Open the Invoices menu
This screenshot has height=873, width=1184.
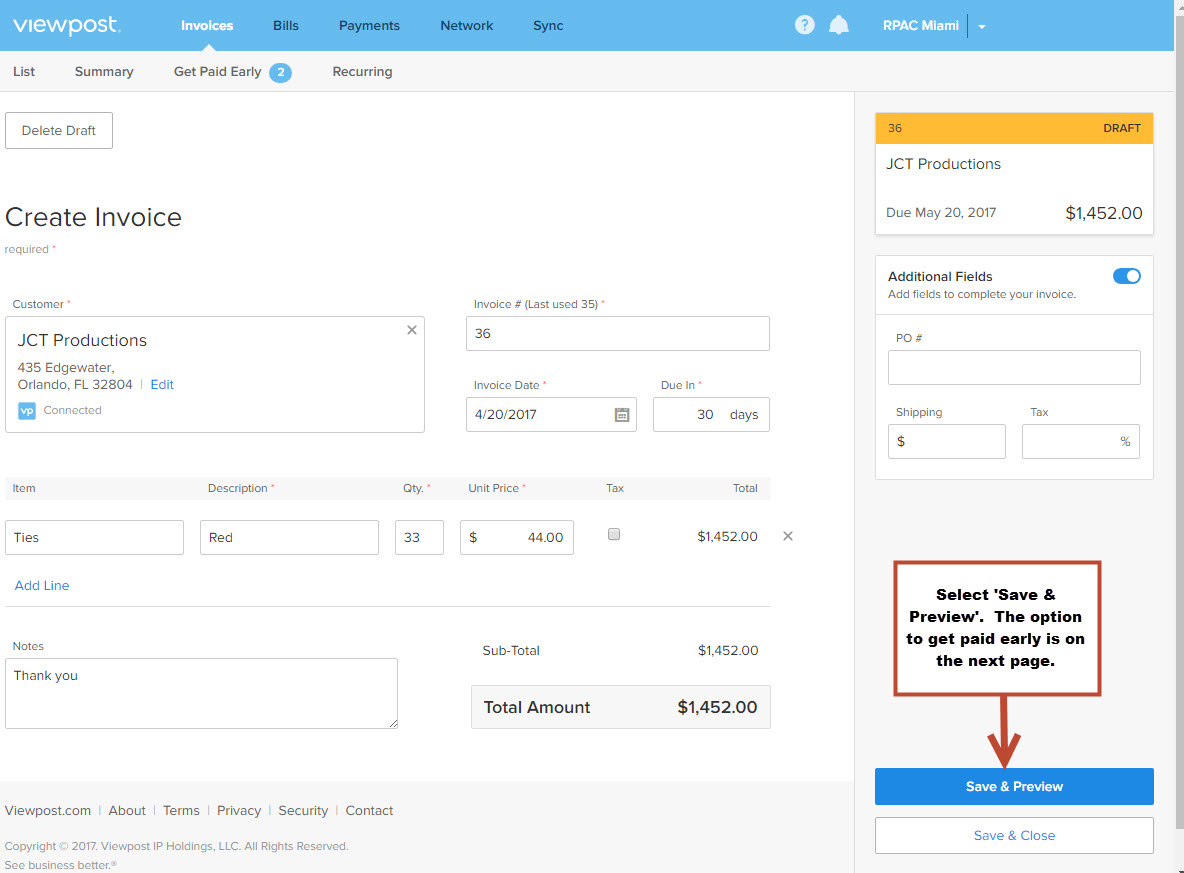pyautogui.click(x=207, y=26)
